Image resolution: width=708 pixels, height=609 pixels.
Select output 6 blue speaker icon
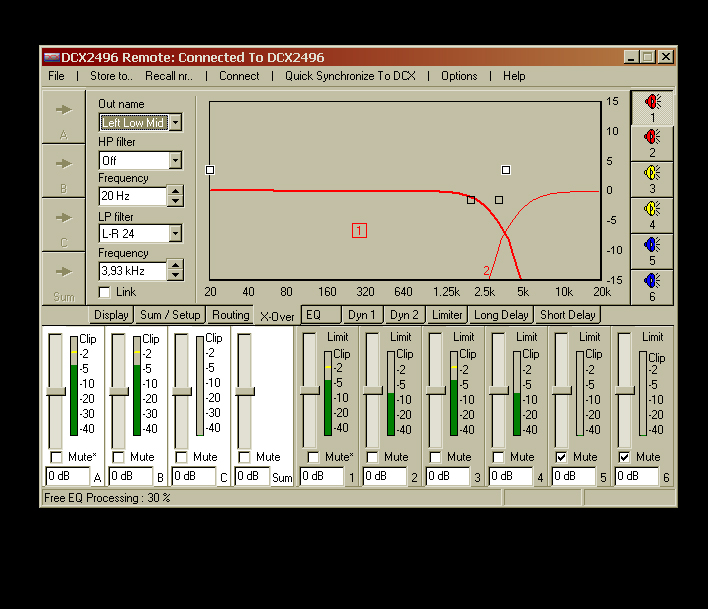(652, 288)
